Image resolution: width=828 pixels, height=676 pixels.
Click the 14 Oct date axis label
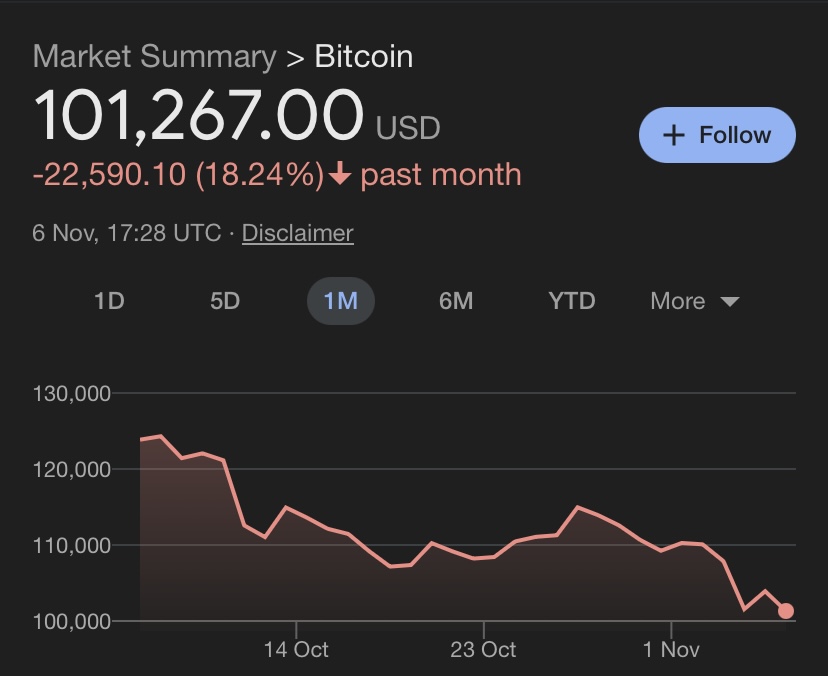click(x=296, y=650)
